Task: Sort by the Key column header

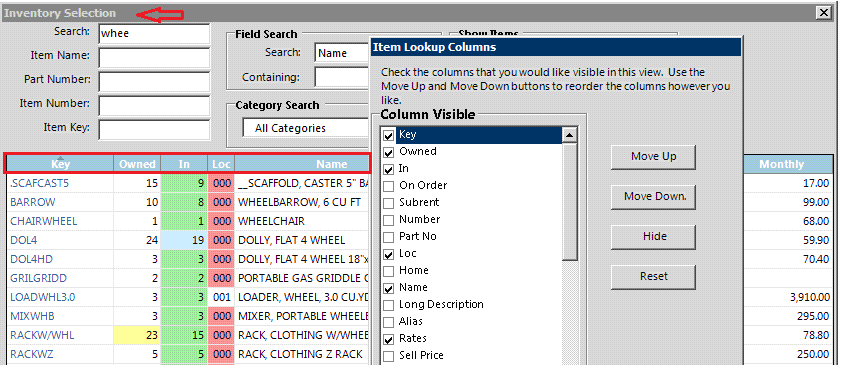Action: click(x=60, y=164)
